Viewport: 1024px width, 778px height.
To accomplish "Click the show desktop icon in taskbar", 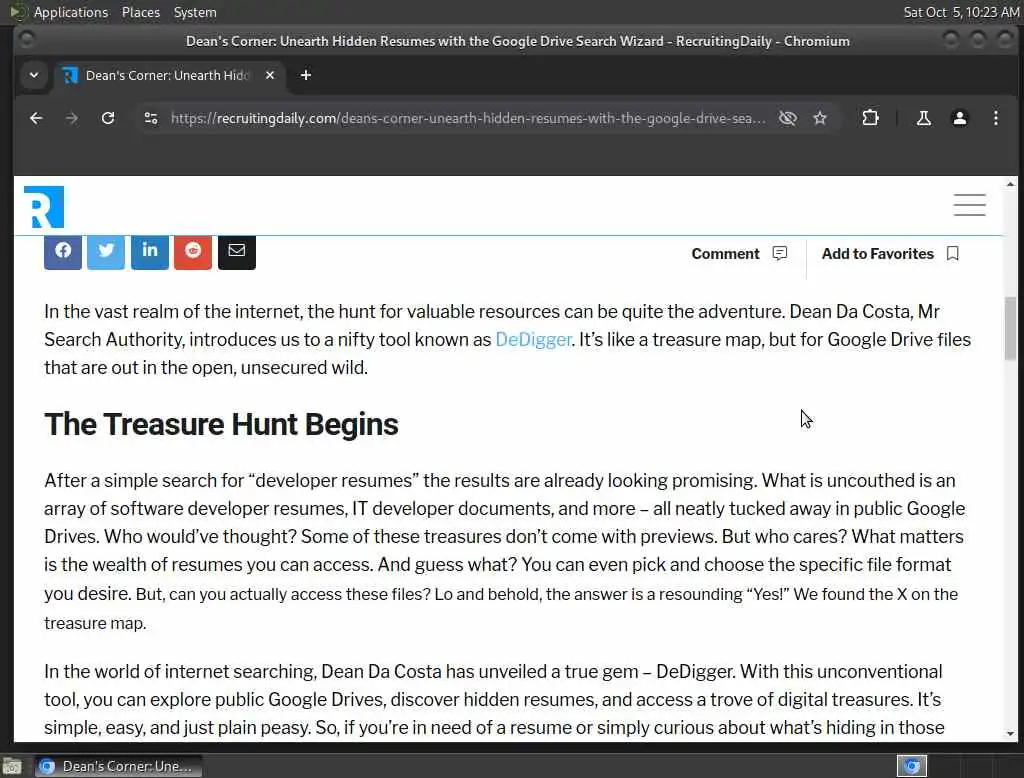I will (x=12, y=766).
